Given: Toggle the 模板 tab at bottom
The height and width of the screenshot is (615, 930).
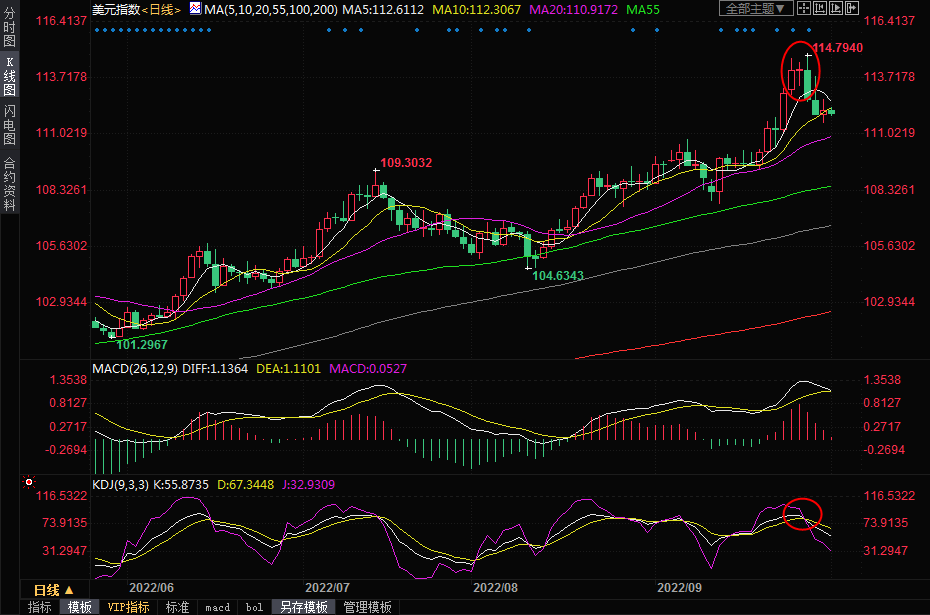Looking at the screenshot, I should coord(80,607).
